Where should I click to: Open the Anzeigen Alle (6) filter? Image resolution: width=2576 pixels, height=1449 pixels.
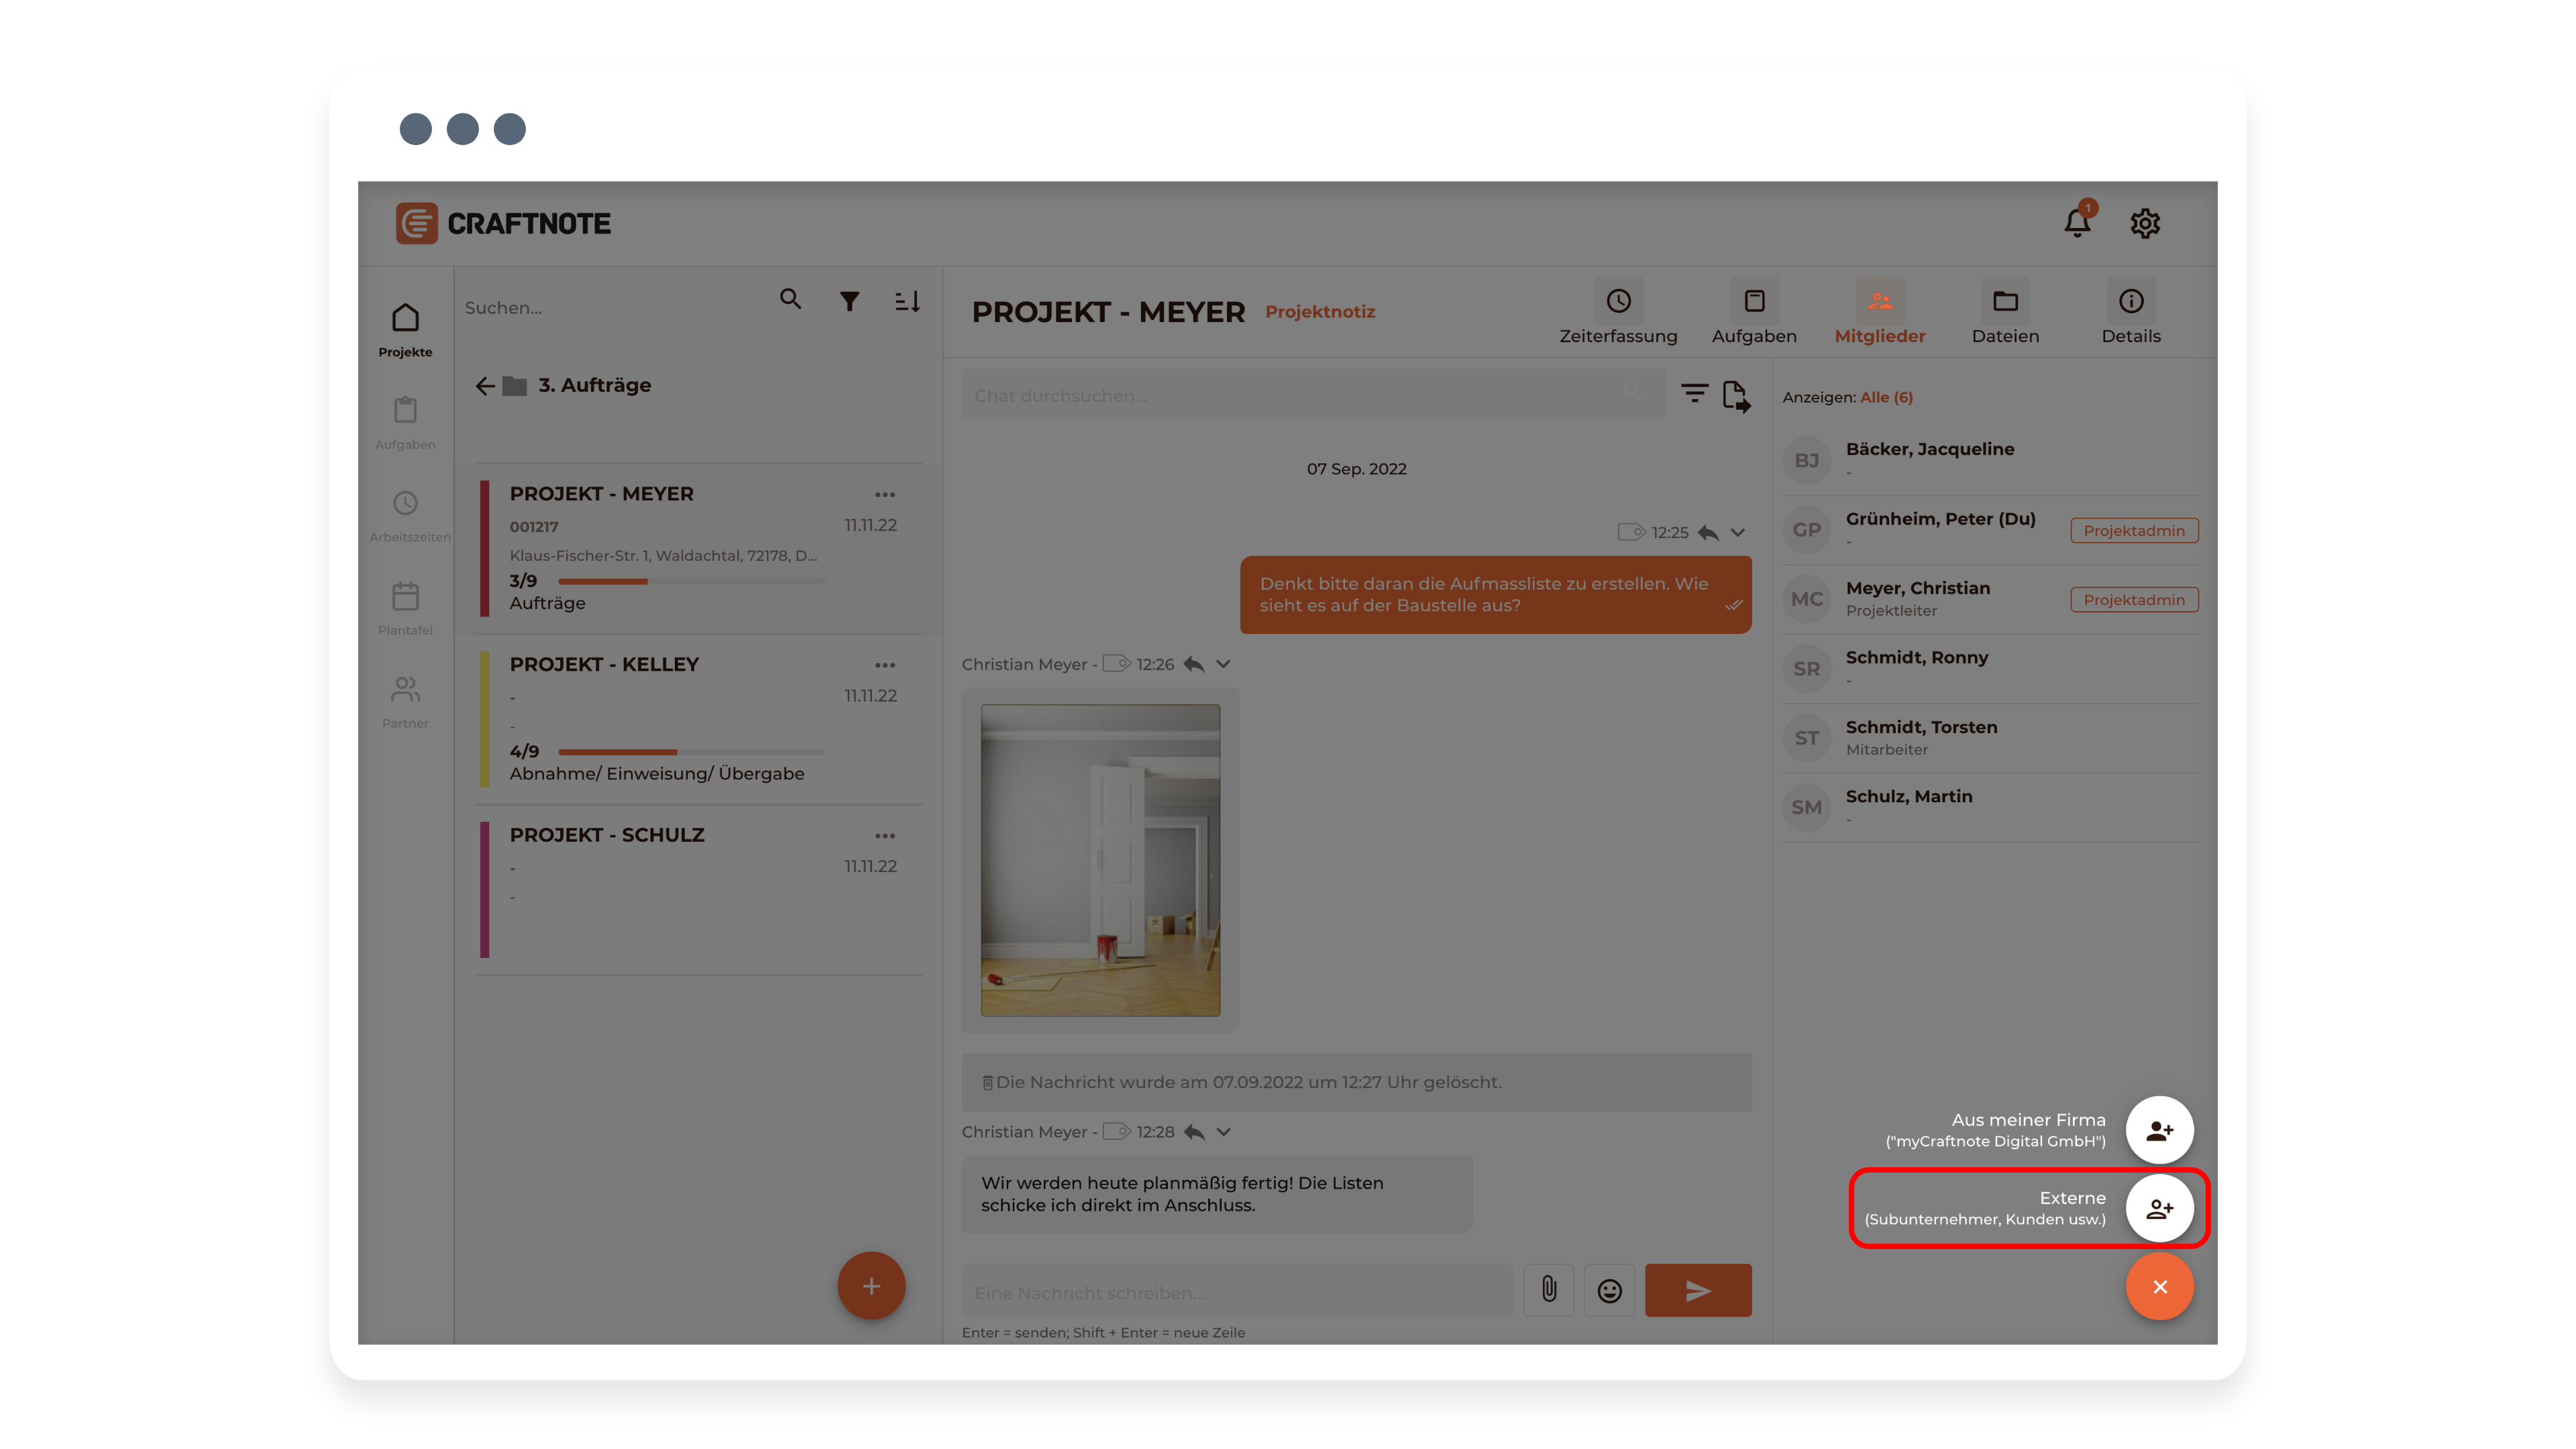1886,397
